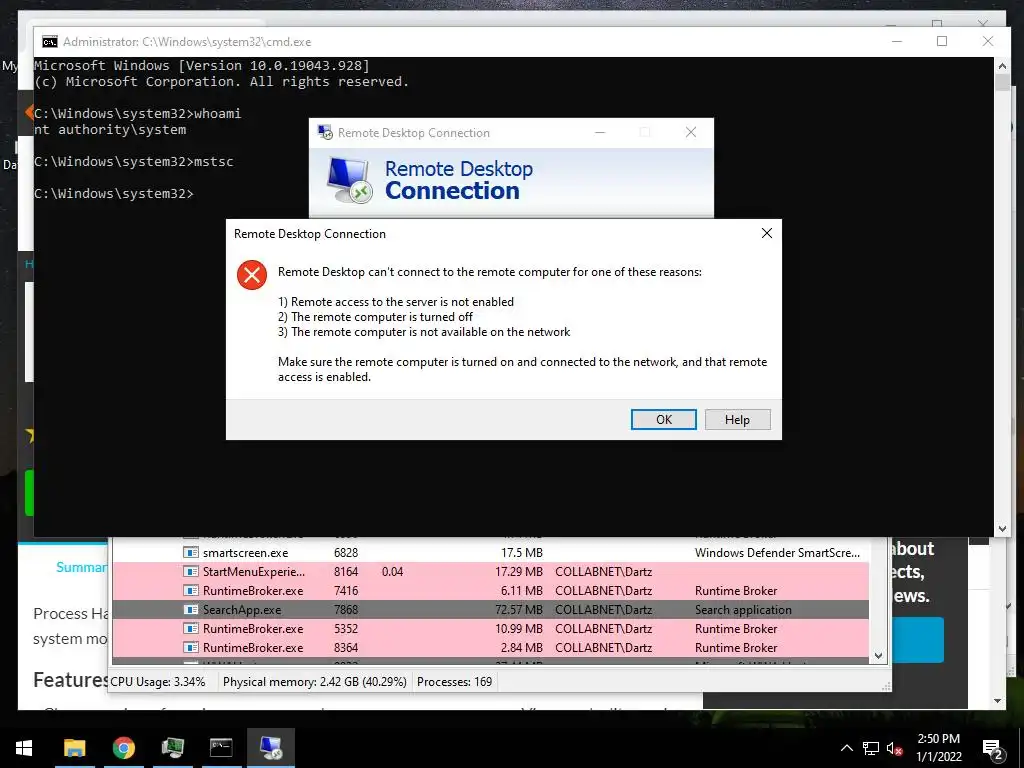Minimize the Administrator cmd.exe window
1024x768 pixels.
(897, 41)
